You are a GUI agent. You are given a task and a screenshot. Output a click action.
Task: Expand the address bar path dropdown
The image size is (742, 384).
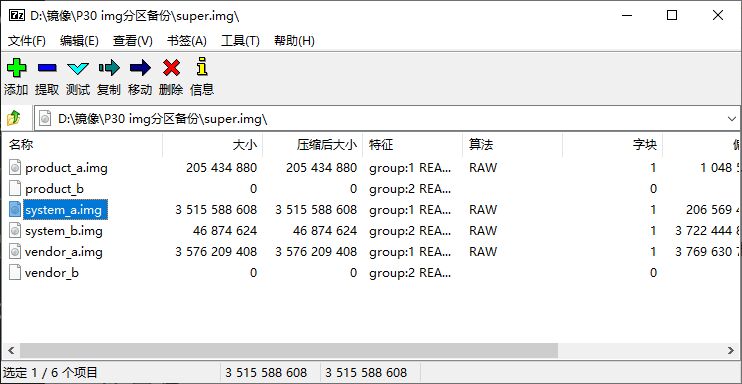(x=732, y=119)
